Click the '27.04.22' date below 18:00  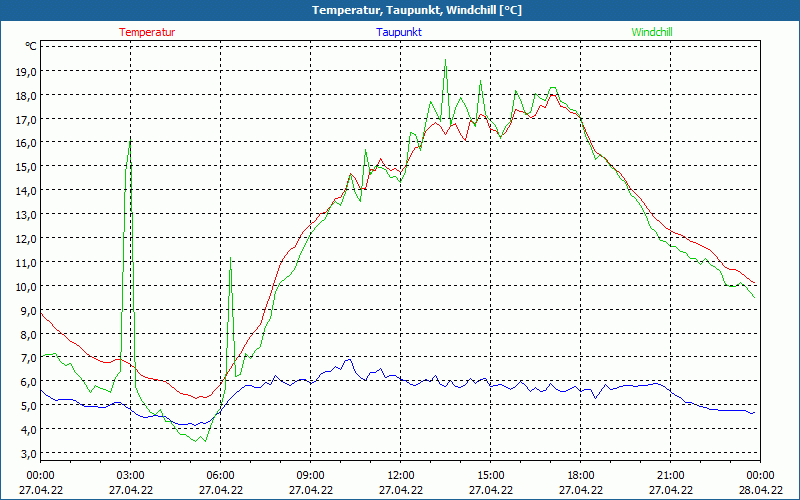click(581, 490)
